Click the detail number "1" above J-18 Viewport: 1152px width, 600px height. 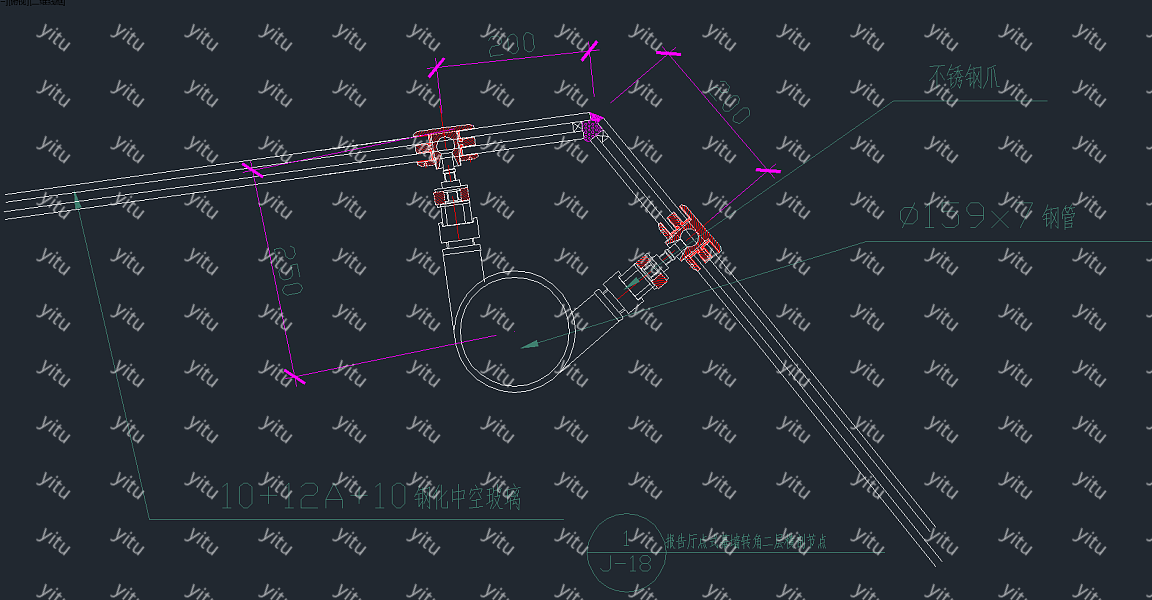626,540
